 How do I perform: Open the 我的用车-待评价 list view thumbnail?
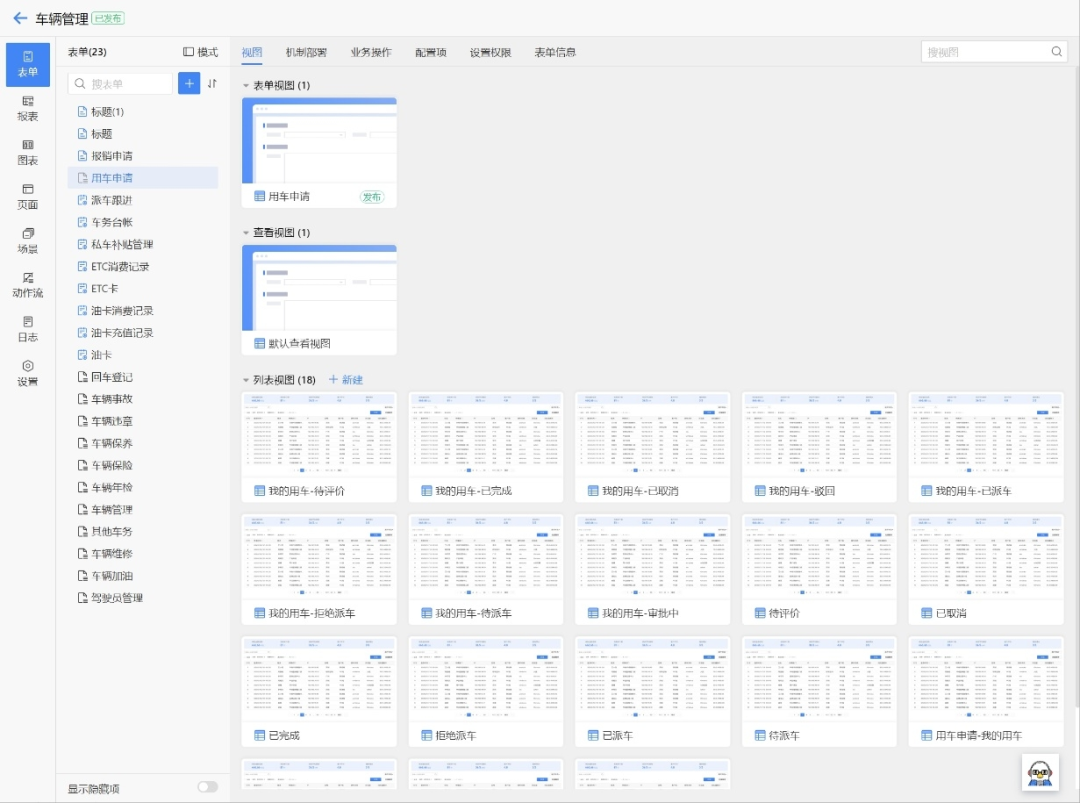click(319, 447)
